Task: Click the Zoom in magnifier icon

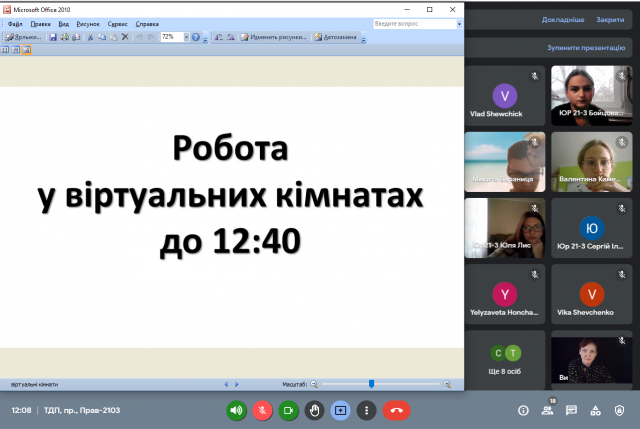Action: point(447,384)
